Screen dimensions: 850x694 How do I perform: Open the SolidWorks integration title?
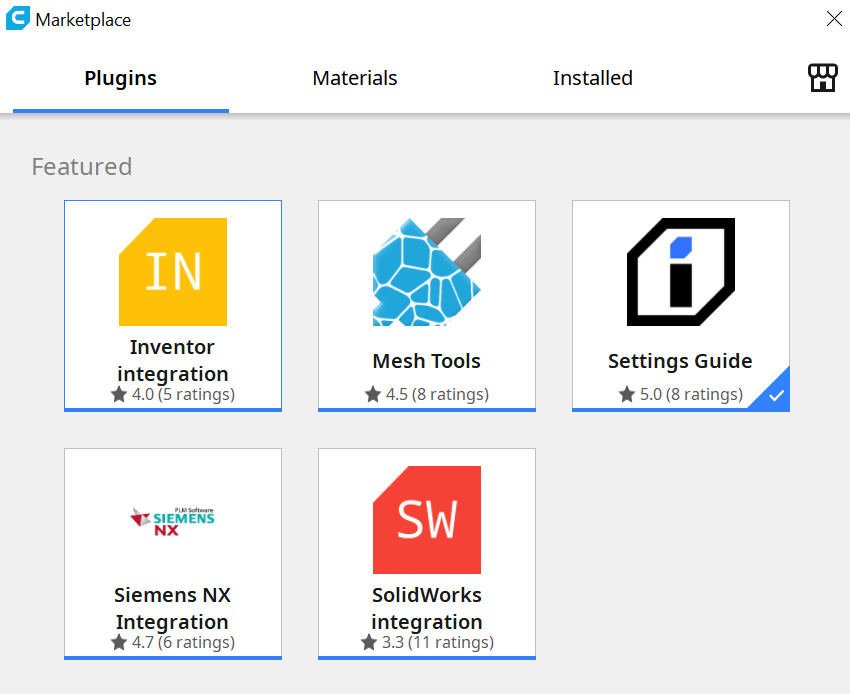click(427, 608)
